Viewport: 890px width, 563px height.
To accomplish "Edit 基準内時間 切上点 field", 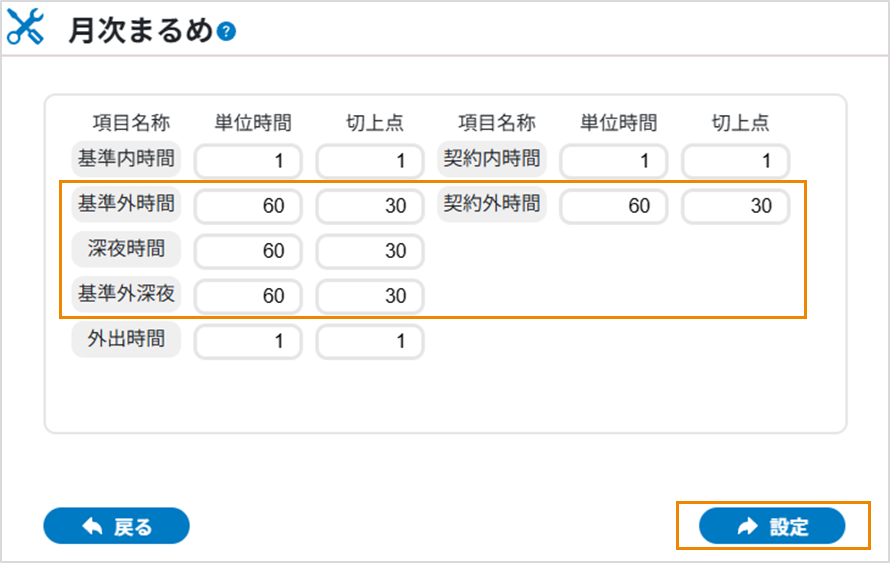I will [x=370, y=161].
